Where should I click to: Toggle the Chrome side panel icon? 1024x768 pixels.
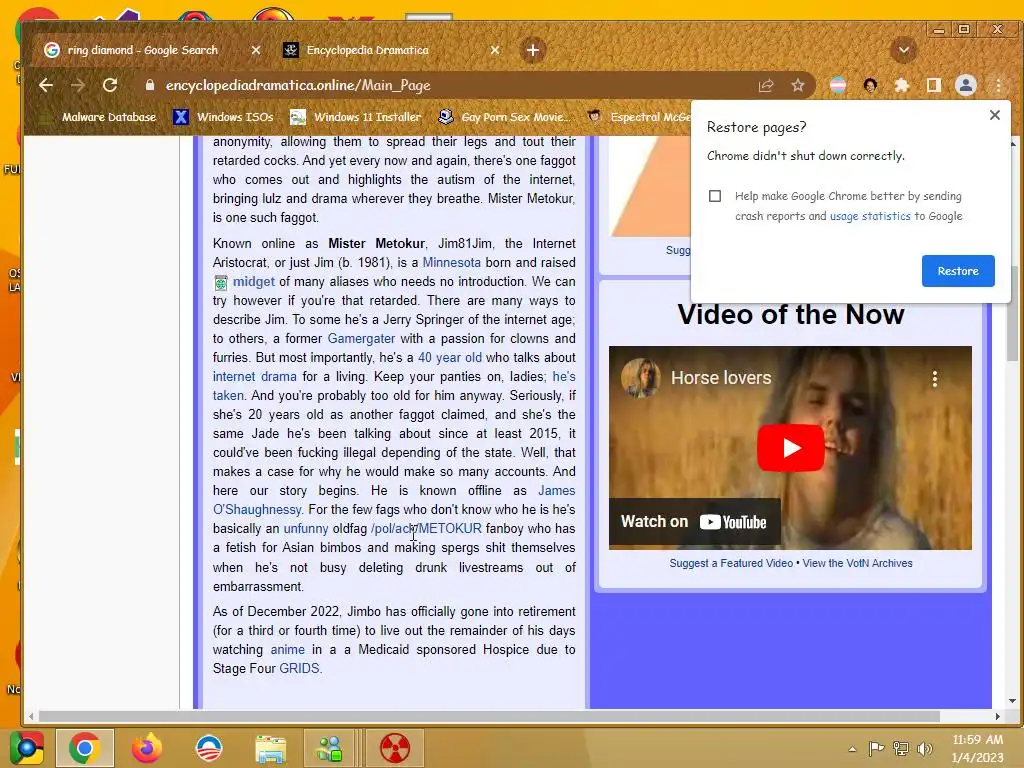point(934,85)
